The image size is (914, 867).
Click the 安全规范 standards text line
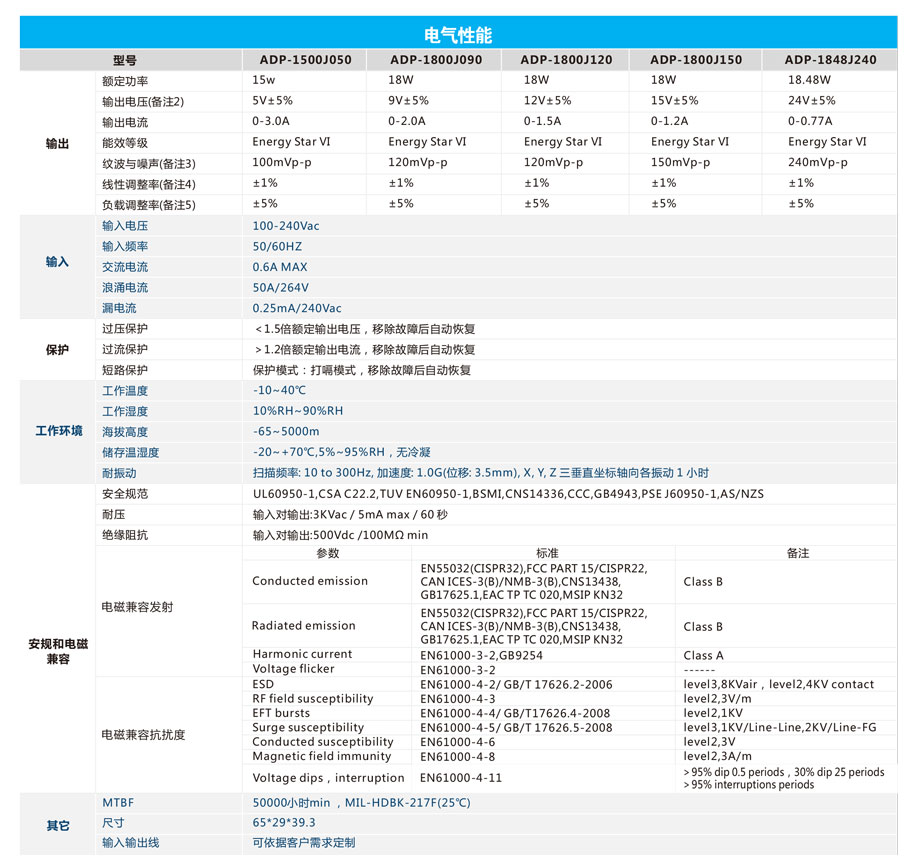point(508,494)
